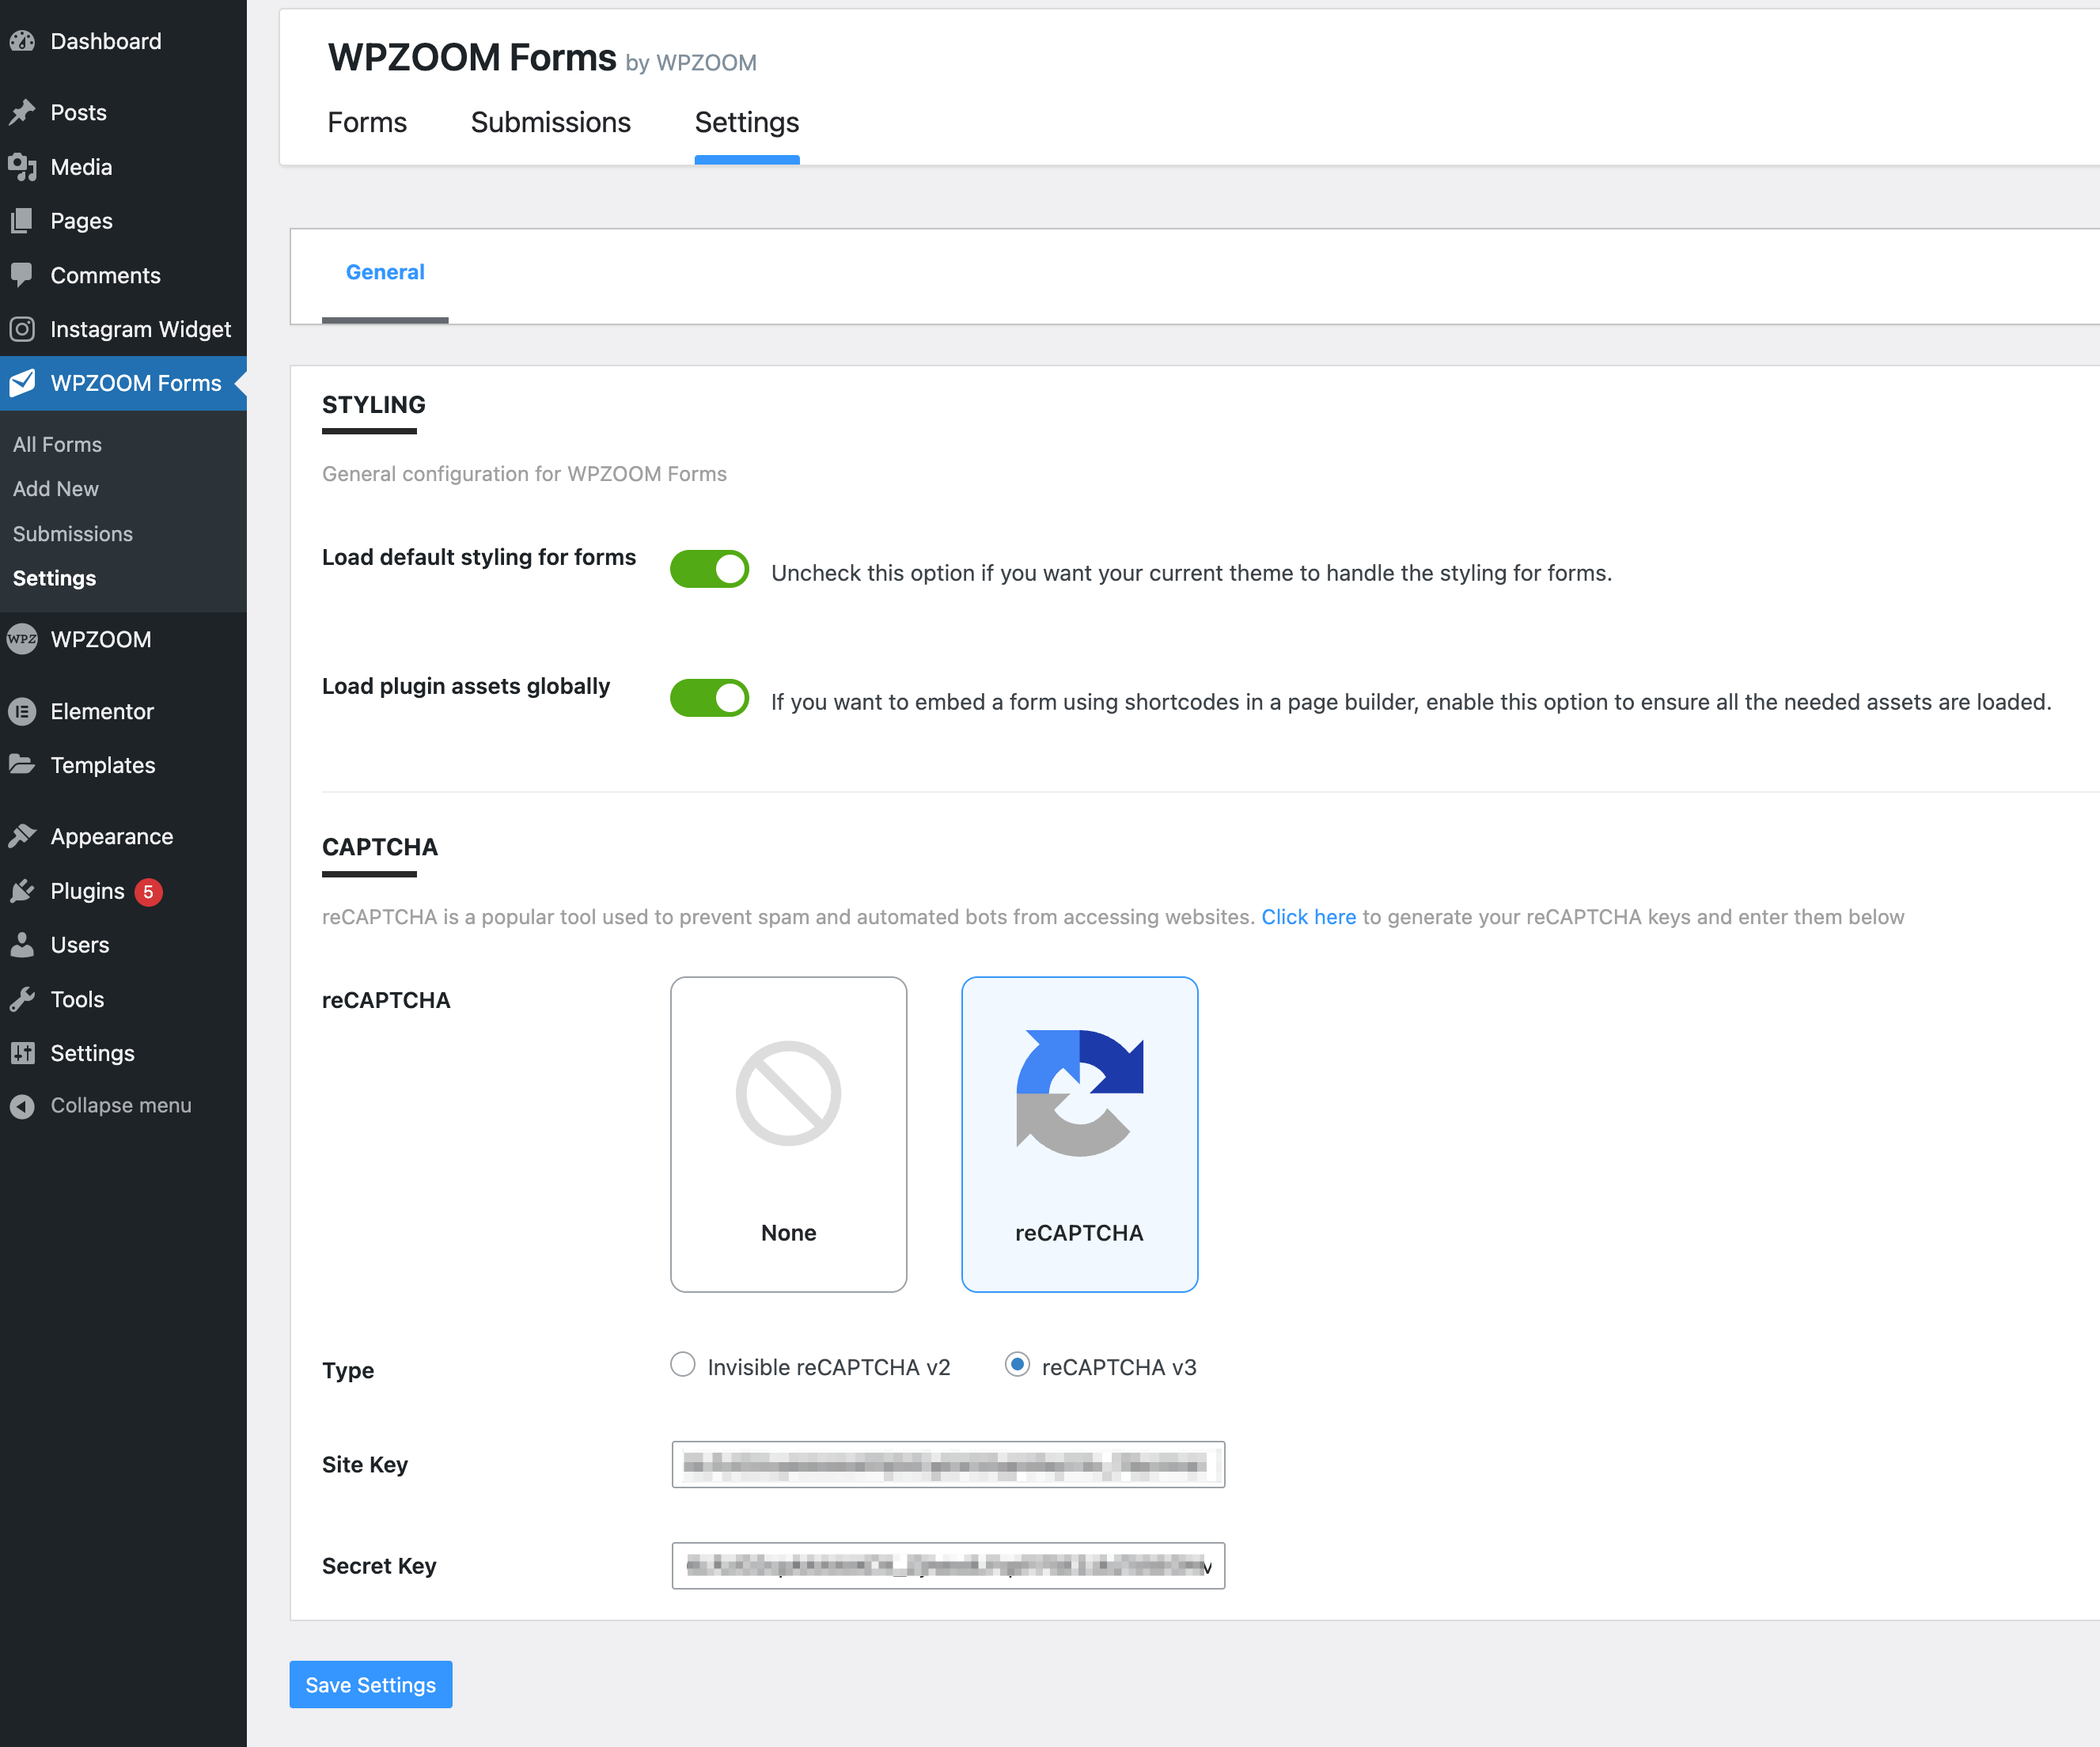Open the Click here link for reCAPTCHA keys
Image resolution: width=2100 pixels, height=1747 pixels.
(x=1308, y=916)
